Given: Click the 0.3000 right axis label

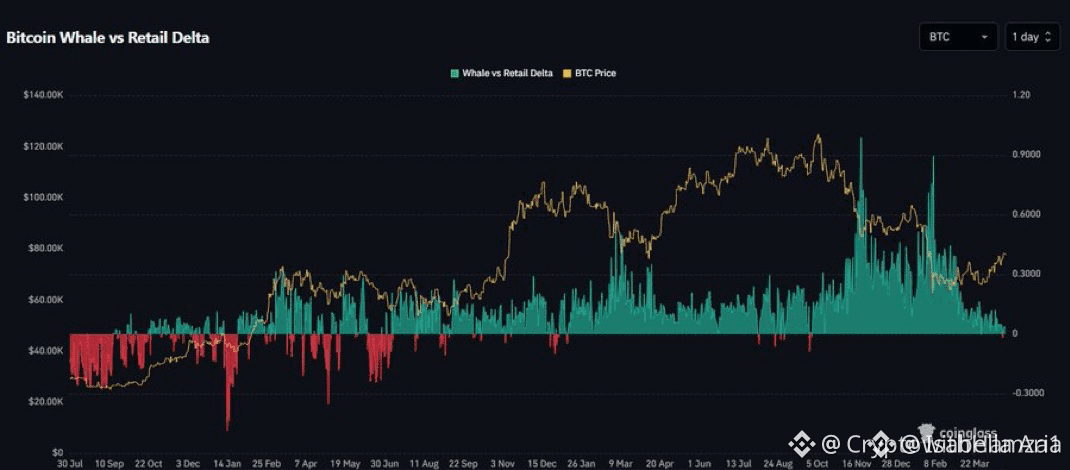Looking at the screenshot, I should click(x=1025, y=274).
